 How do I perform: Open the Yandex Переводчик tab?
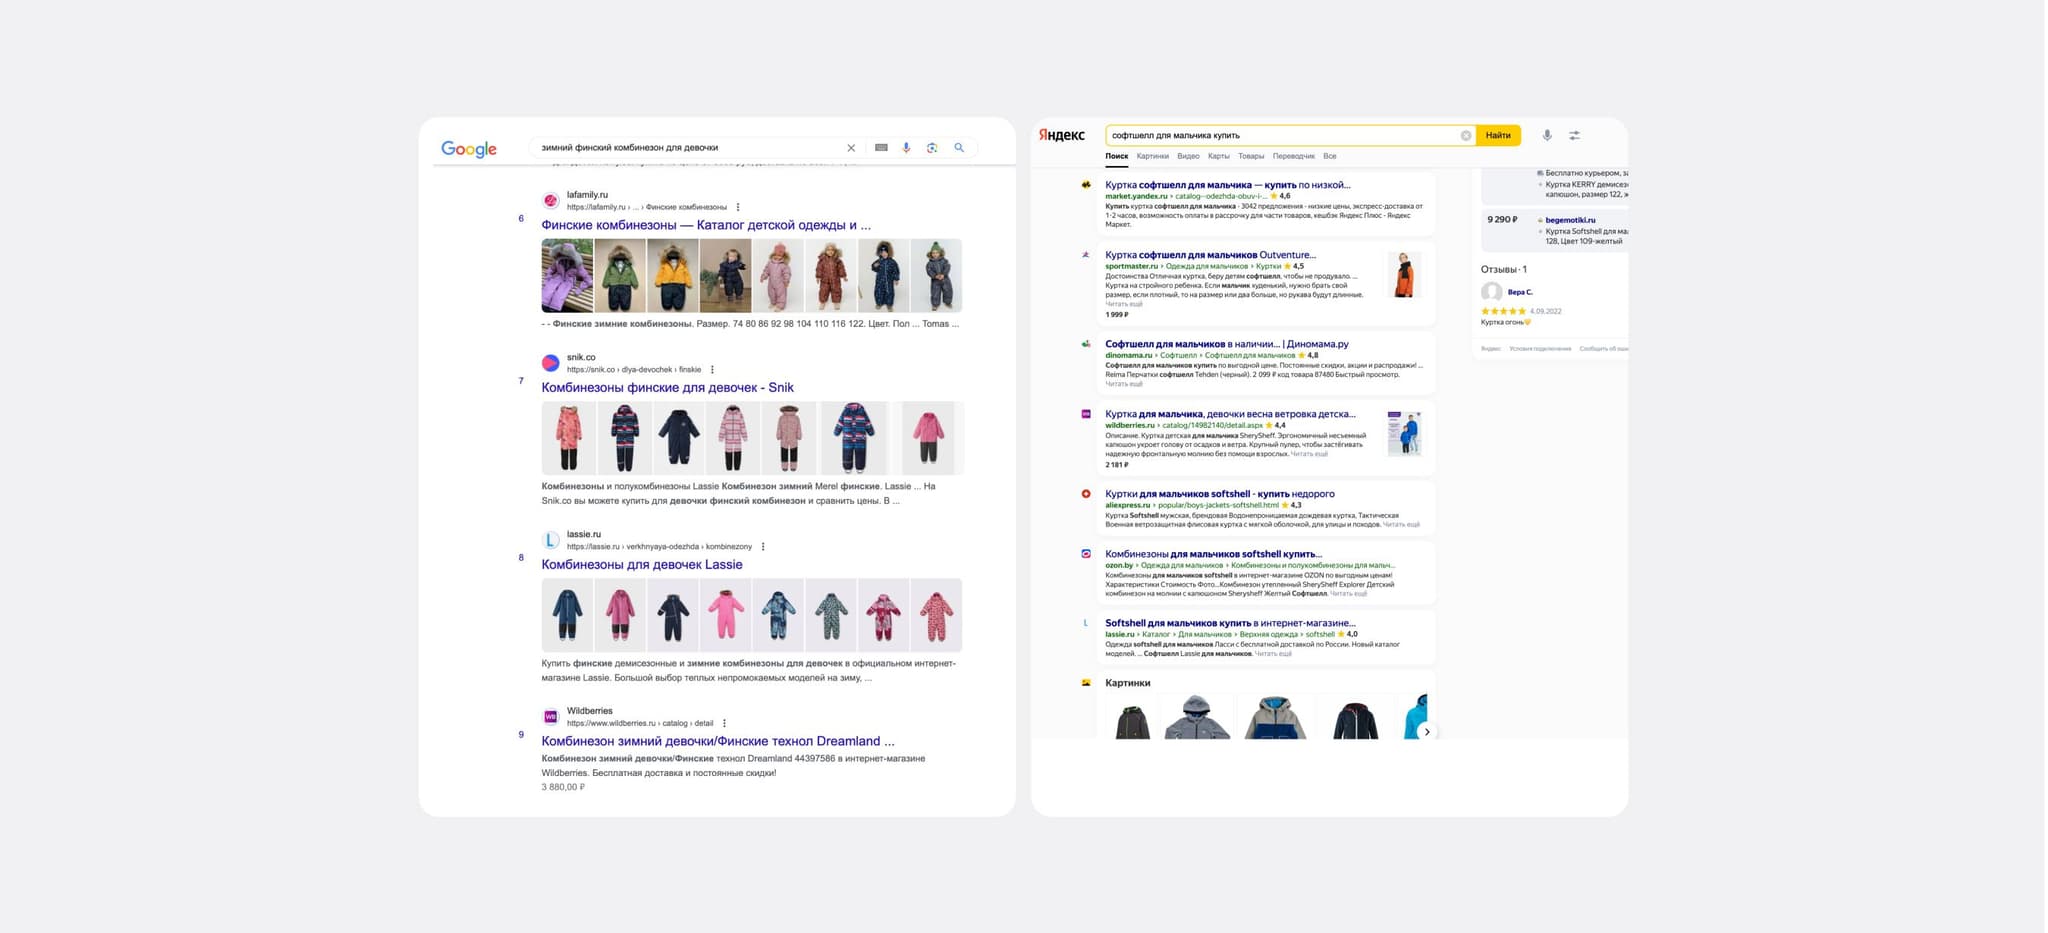point(1293,157)
